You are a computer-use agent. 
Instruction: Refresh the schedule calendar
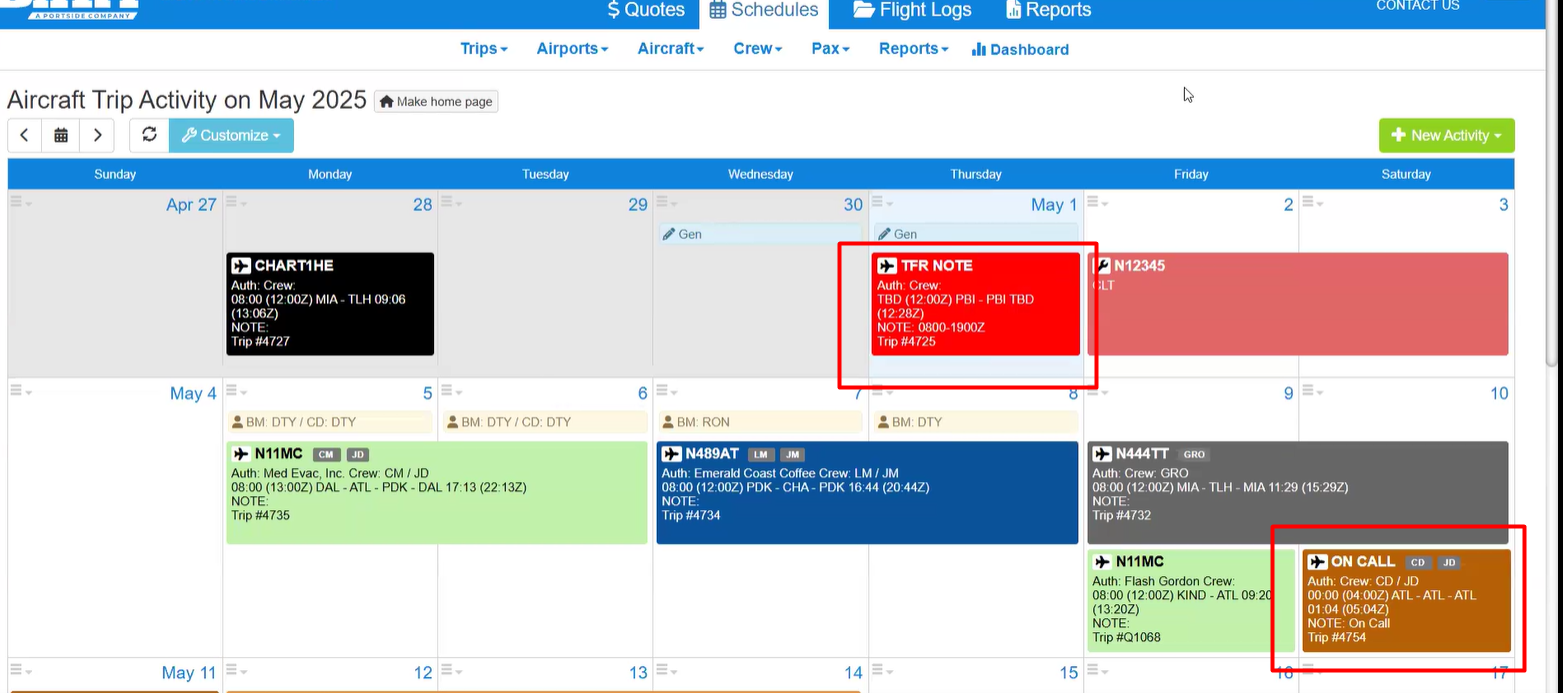(x=149, y=135)
